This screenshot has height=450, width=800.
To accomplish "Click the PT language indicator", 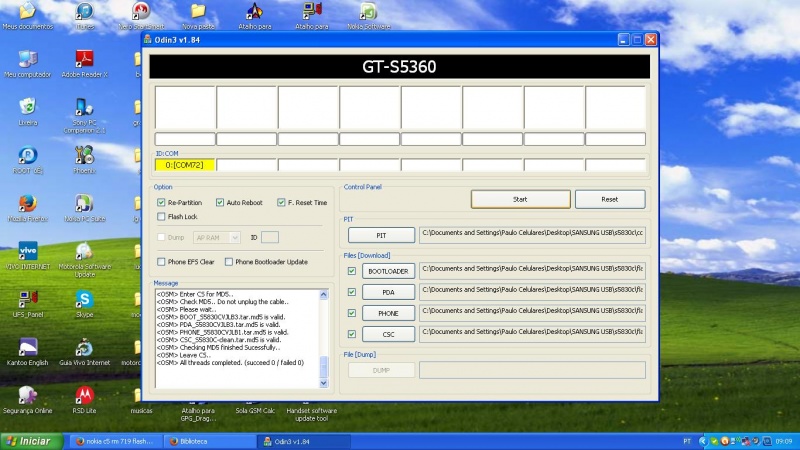I will 687,441.
